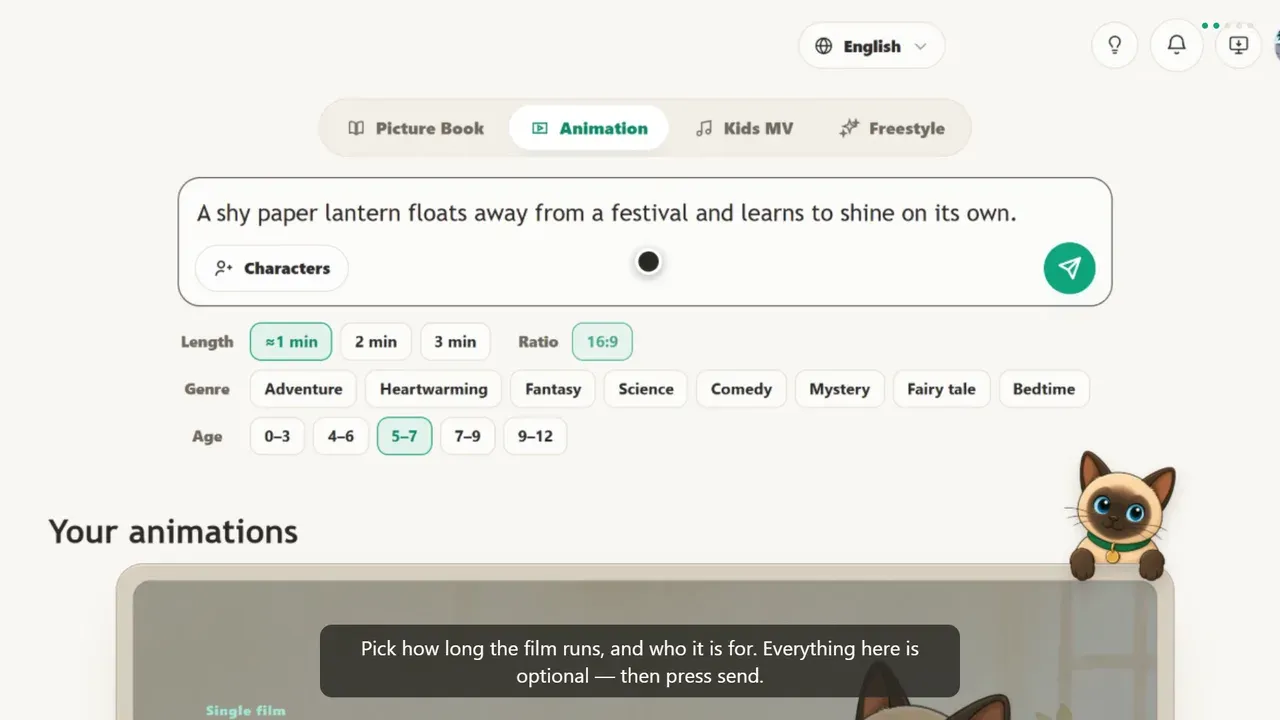Viewport: 1280px width, 720px height.
Task: Pick the Heartwarming genre
Action: pos(434,389)
